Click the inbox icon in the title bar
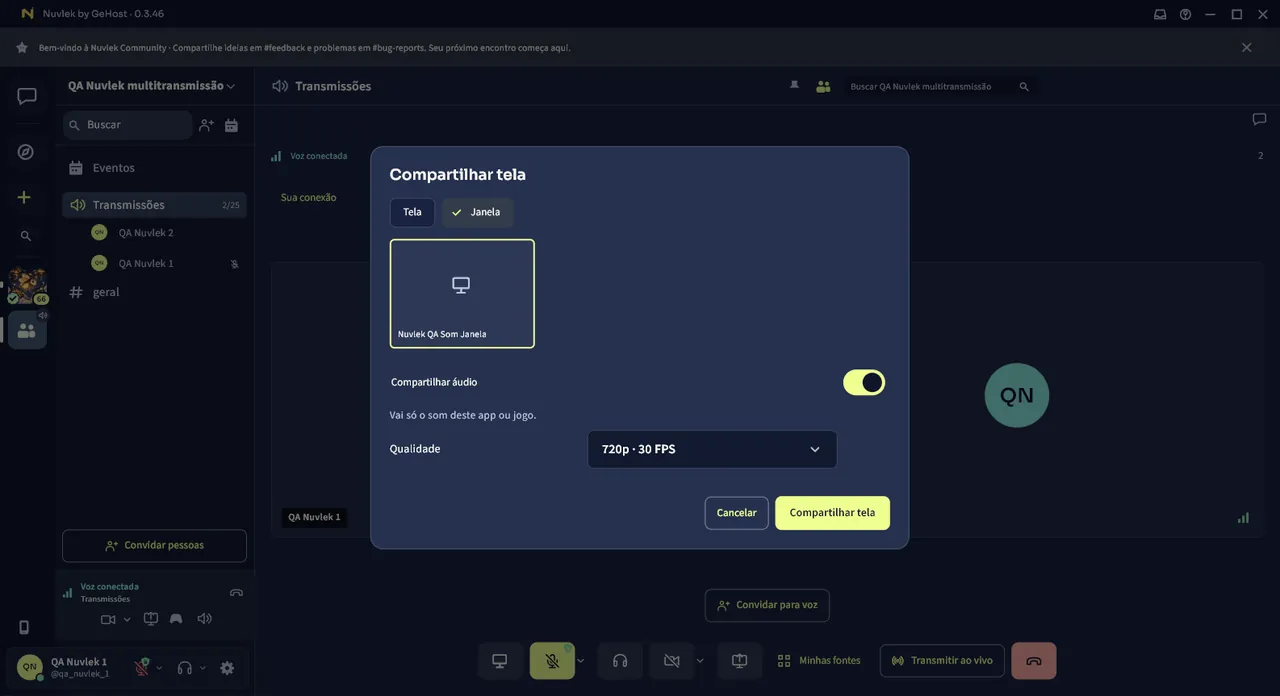Viewport: 1280px width, 696px height. tap(1160, 14)
